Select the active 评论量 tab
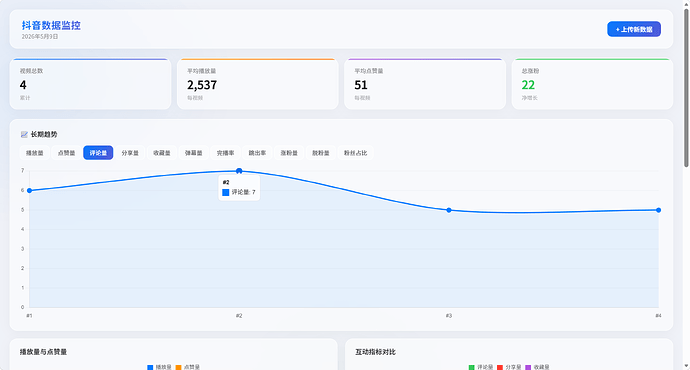The image size is (690, 370). coord(98,153)
